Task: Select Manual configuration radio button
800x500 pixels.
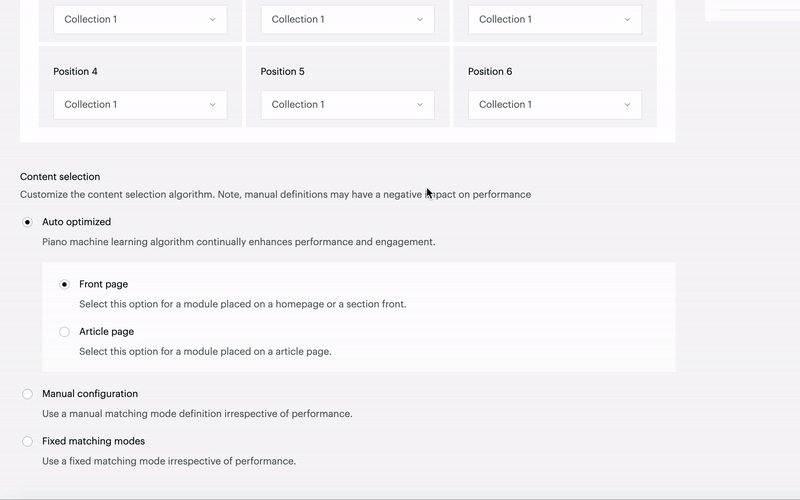Action: click(x=28, y=394)
